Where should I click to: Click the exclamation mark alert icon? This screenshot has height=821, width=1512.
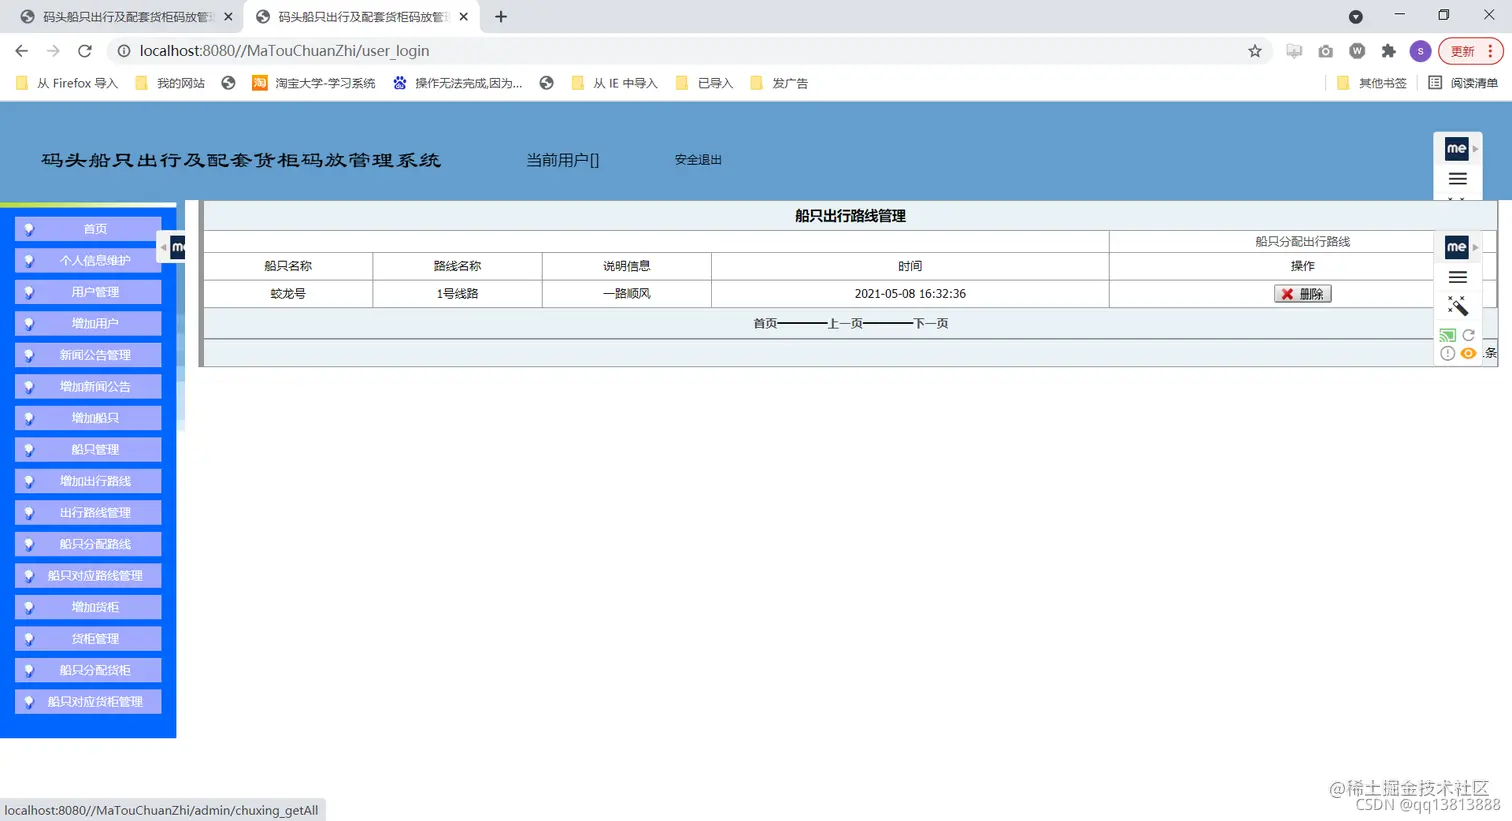click(1446, 353)
